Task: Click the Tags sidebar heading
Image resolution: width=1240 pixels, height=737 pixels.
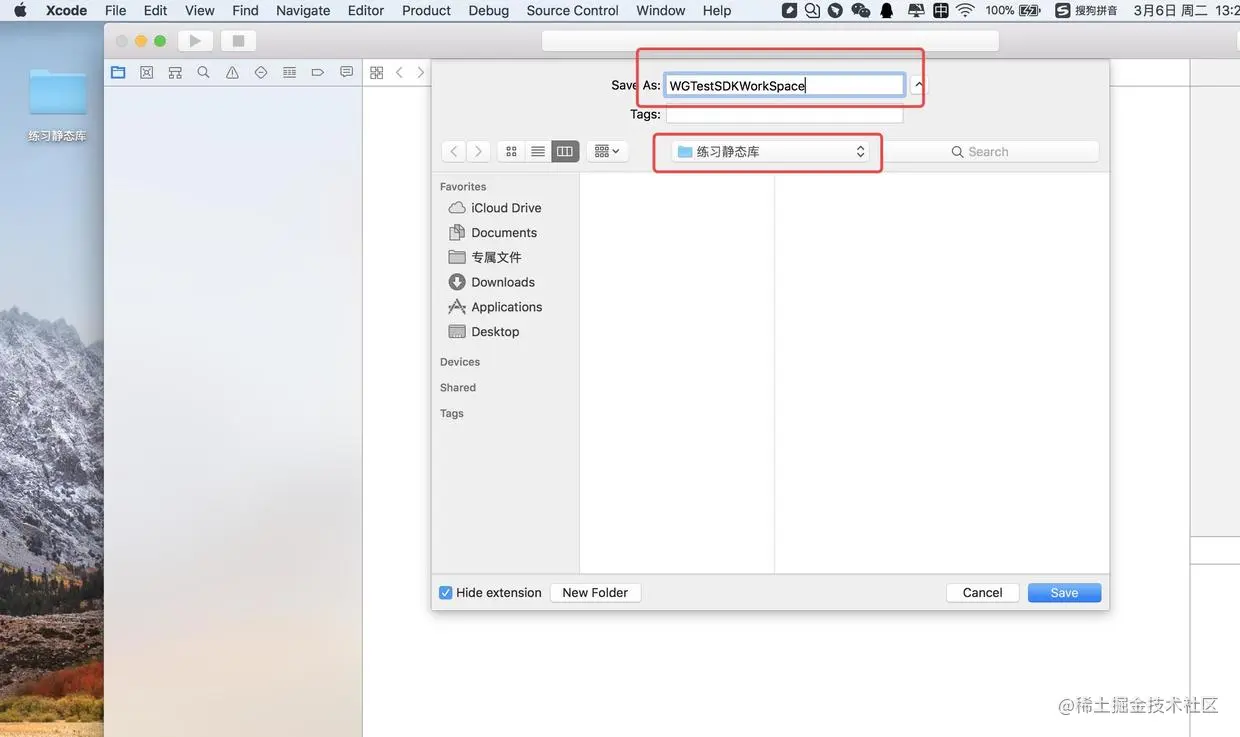Action: pos(452,413)
